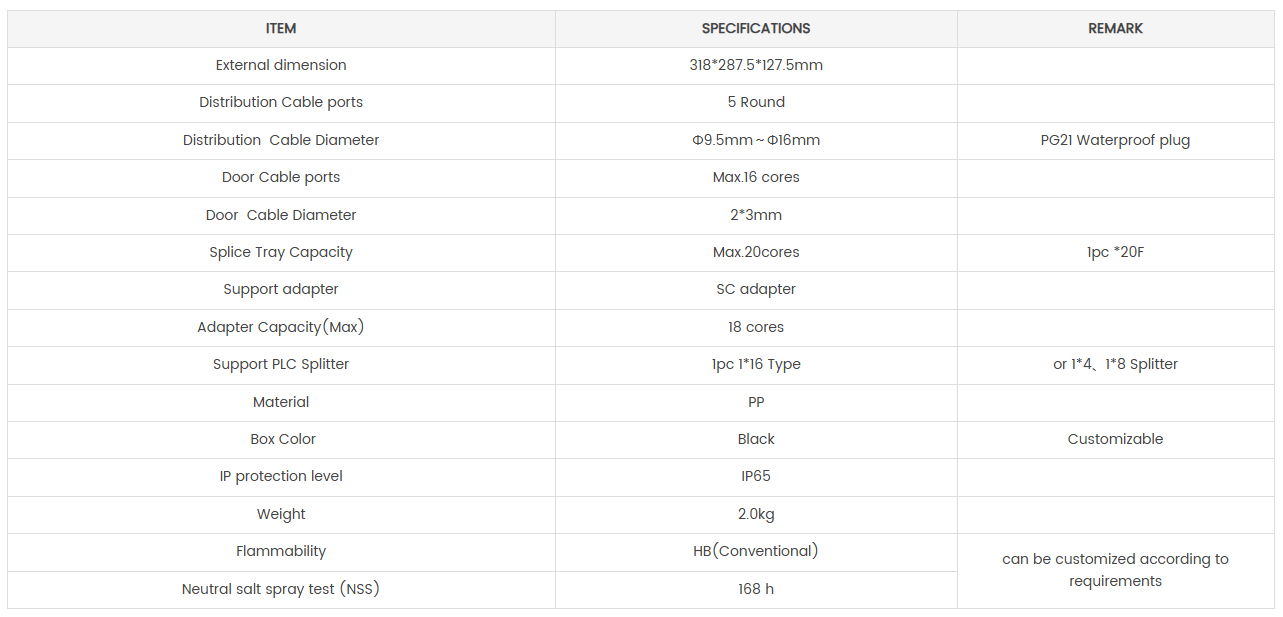
Task: Click the SC adapter specification
Action: point(756,289)
